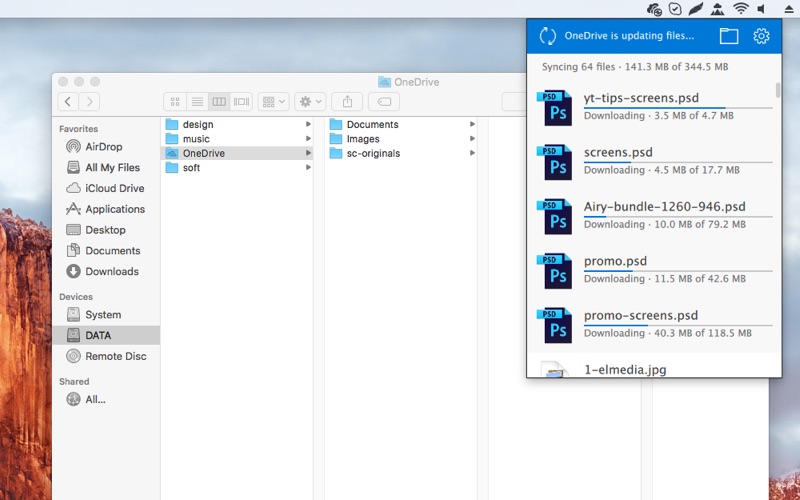Click screens.psd download progress bar
This screenshot has height=500, width=800.
pyautogui.click(x=678, y=162)
